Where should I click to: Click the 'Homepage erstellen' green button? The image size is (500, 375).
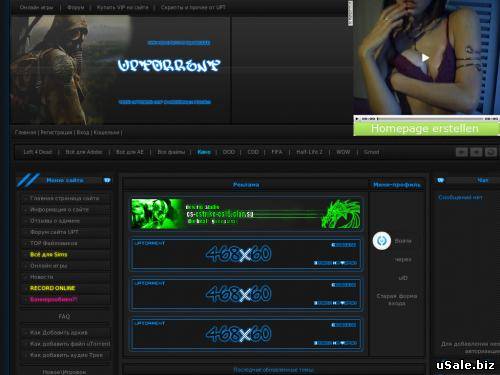pos(426,129)
